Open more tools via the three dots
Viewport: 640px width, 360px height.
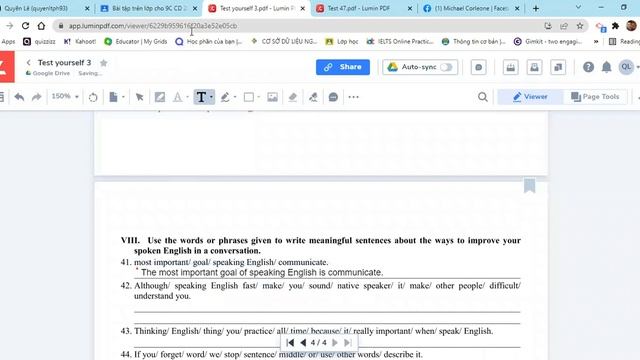tap(353, 97)
